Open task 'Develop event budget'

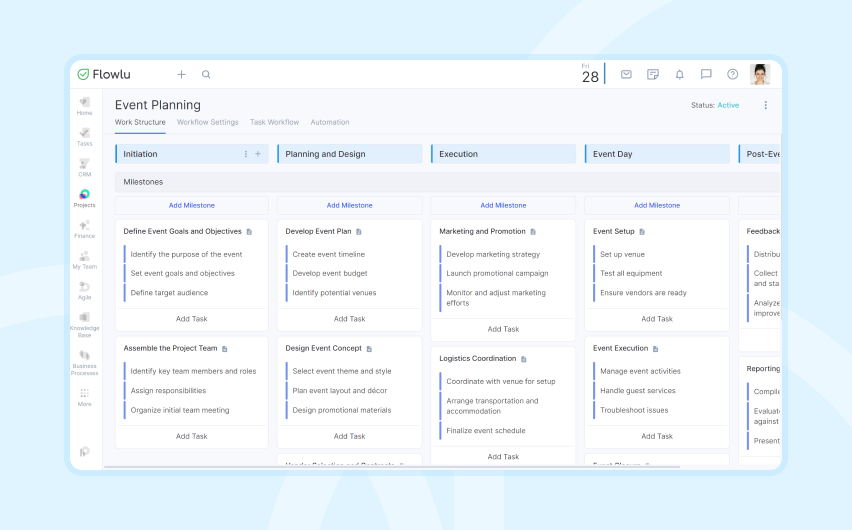(x=330, y=273)
